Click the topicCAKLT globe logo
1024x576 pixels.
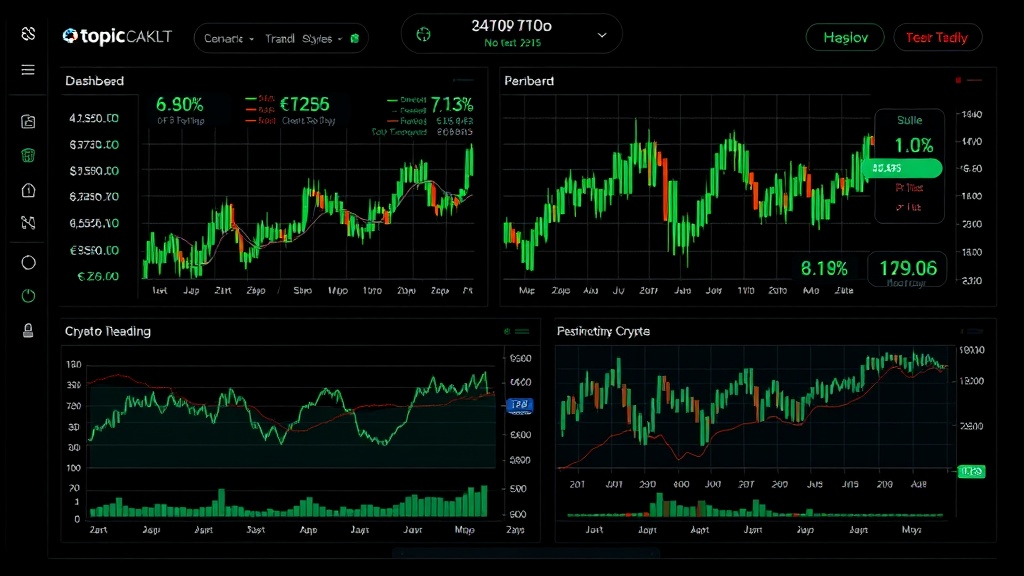pos(70,36)
